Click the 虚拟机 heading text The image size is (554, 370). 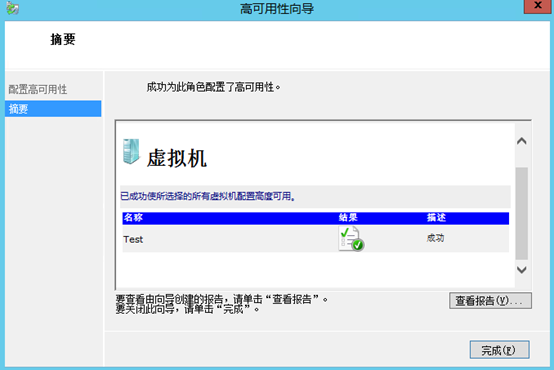tap(177, 158)
